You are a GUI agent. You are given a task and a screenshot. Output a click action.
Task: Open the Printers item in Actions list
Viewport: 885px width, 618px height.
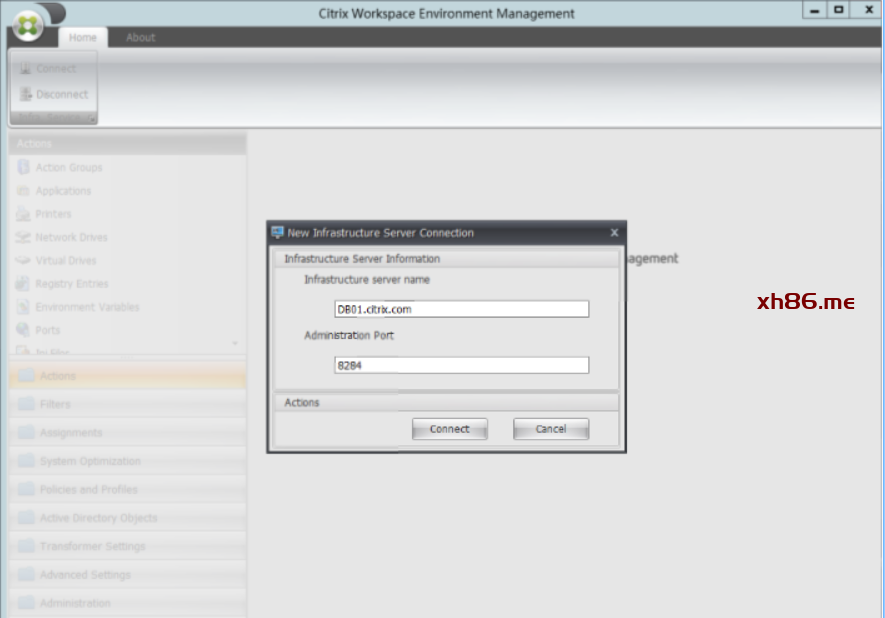pos(53,214)
